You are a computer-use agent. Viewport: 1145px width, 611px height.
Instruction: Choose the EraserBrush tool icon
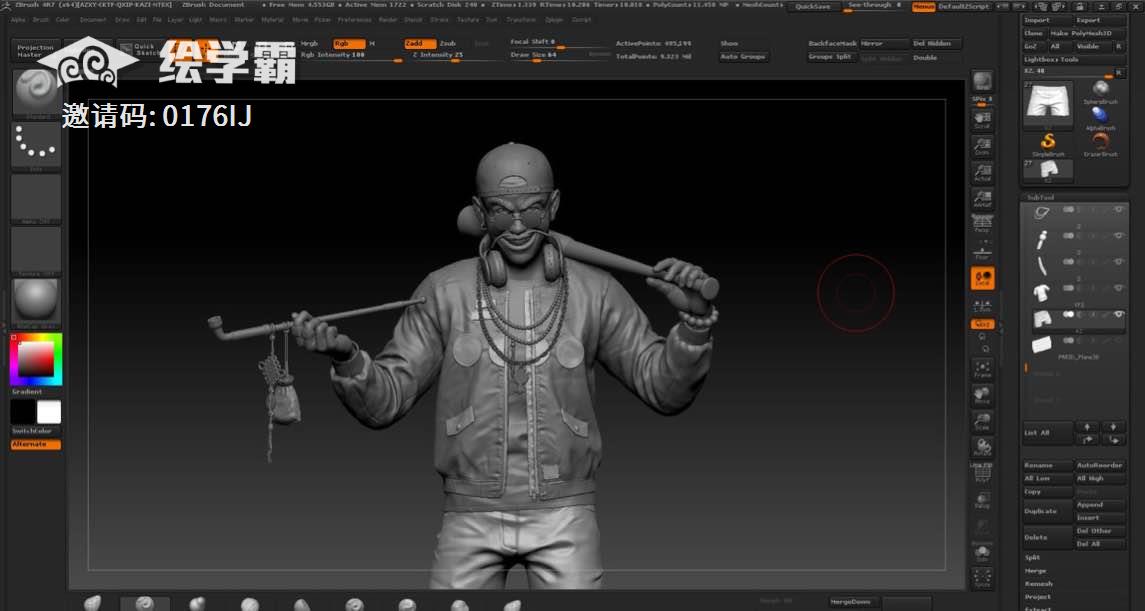pos(1100,143)
